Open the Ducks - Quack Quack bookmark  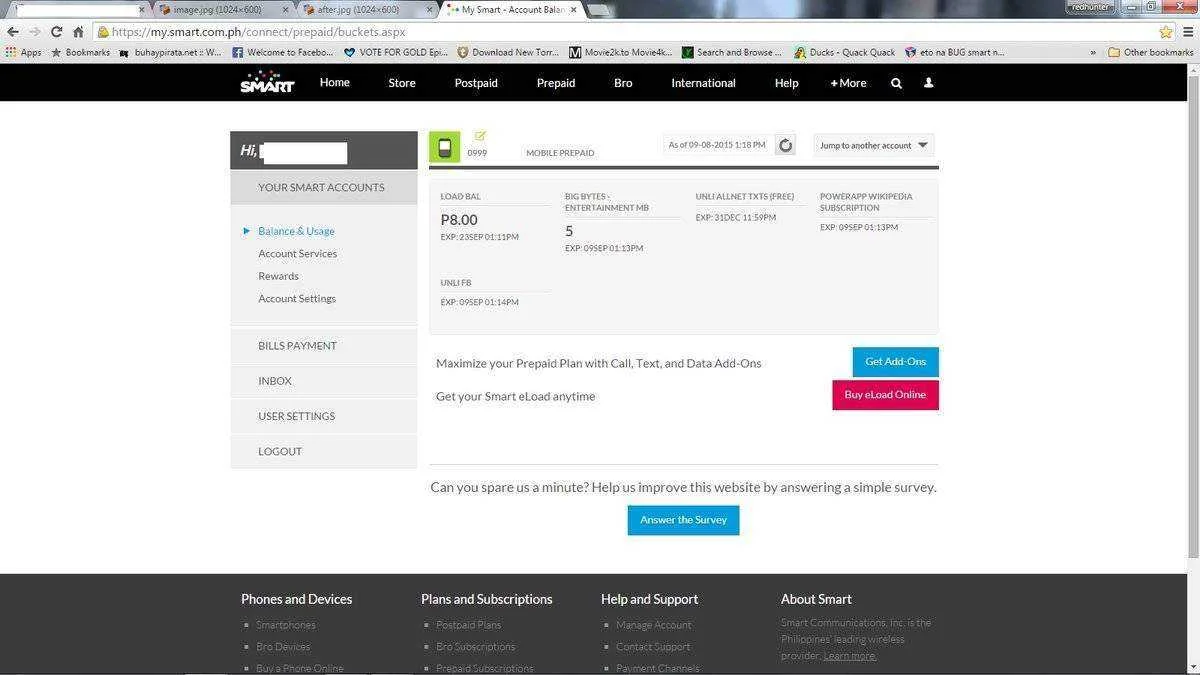point(845,52)
